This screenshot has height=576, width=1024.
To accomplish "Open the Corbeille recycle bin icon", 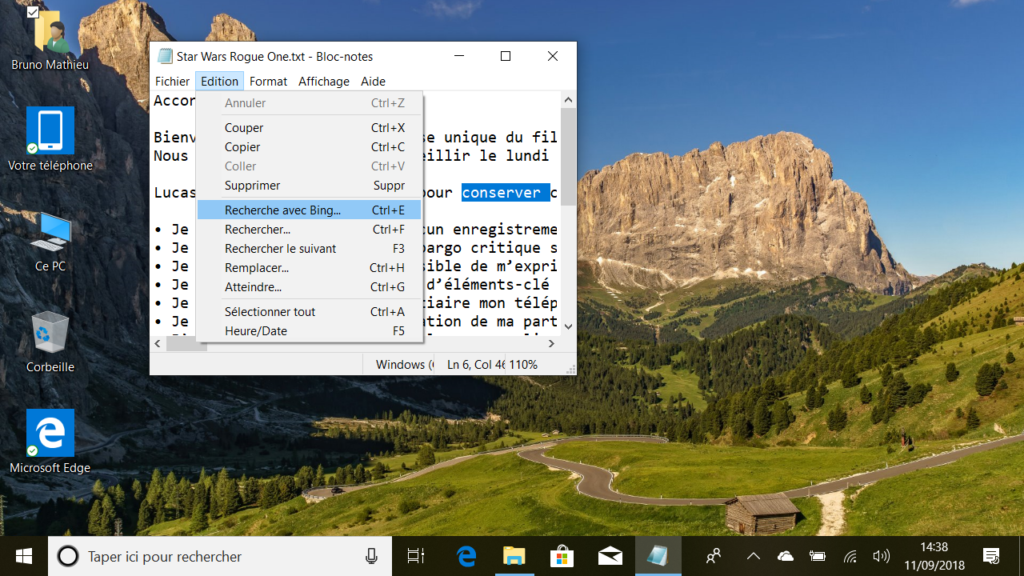I will click(50, 341).
